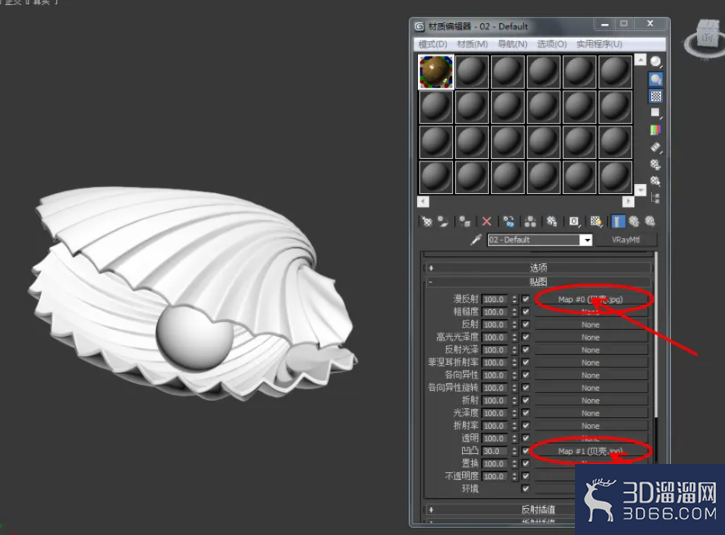Click the sample slots scroll up arrow
This screenshot has height=535, width=725.
pyautogui.click(x=640, y=60)
